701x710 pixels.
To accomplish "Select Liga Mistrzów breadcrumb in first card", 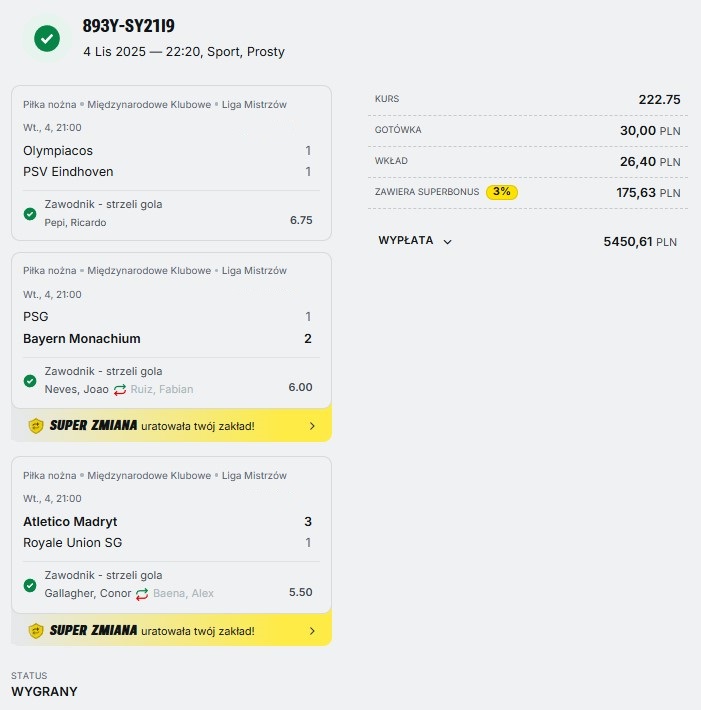I will (254, 103).
